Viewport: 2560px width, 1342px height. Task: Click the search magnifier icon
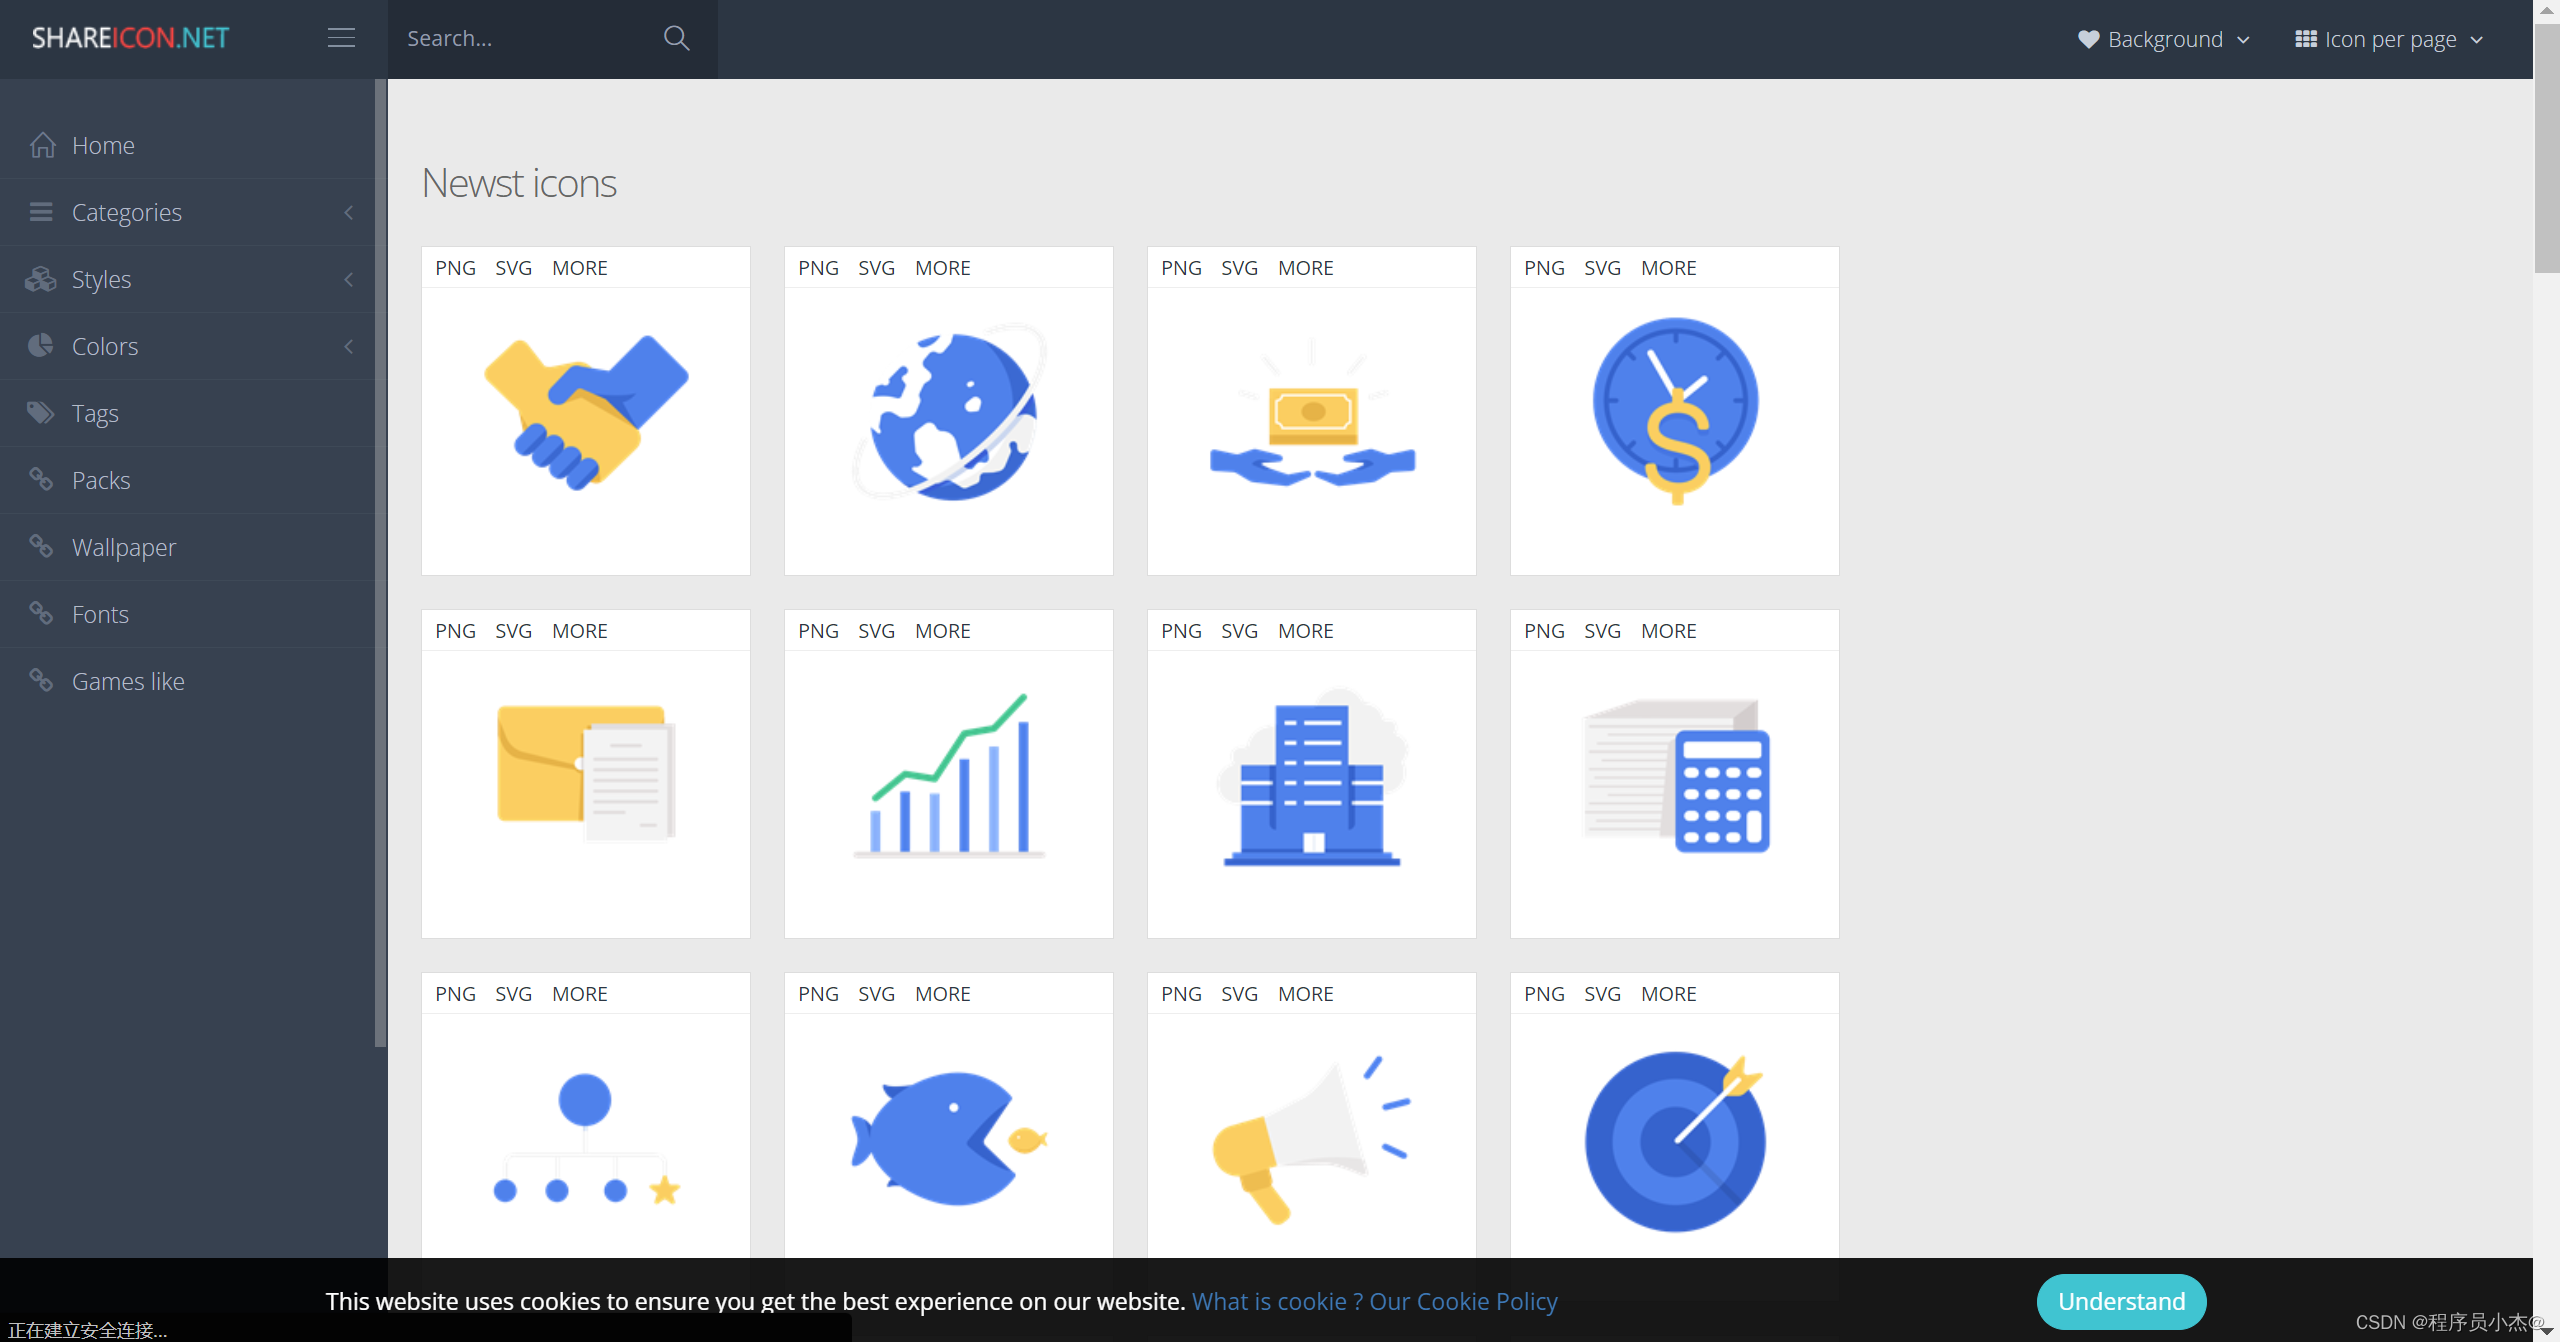(676, 39)
